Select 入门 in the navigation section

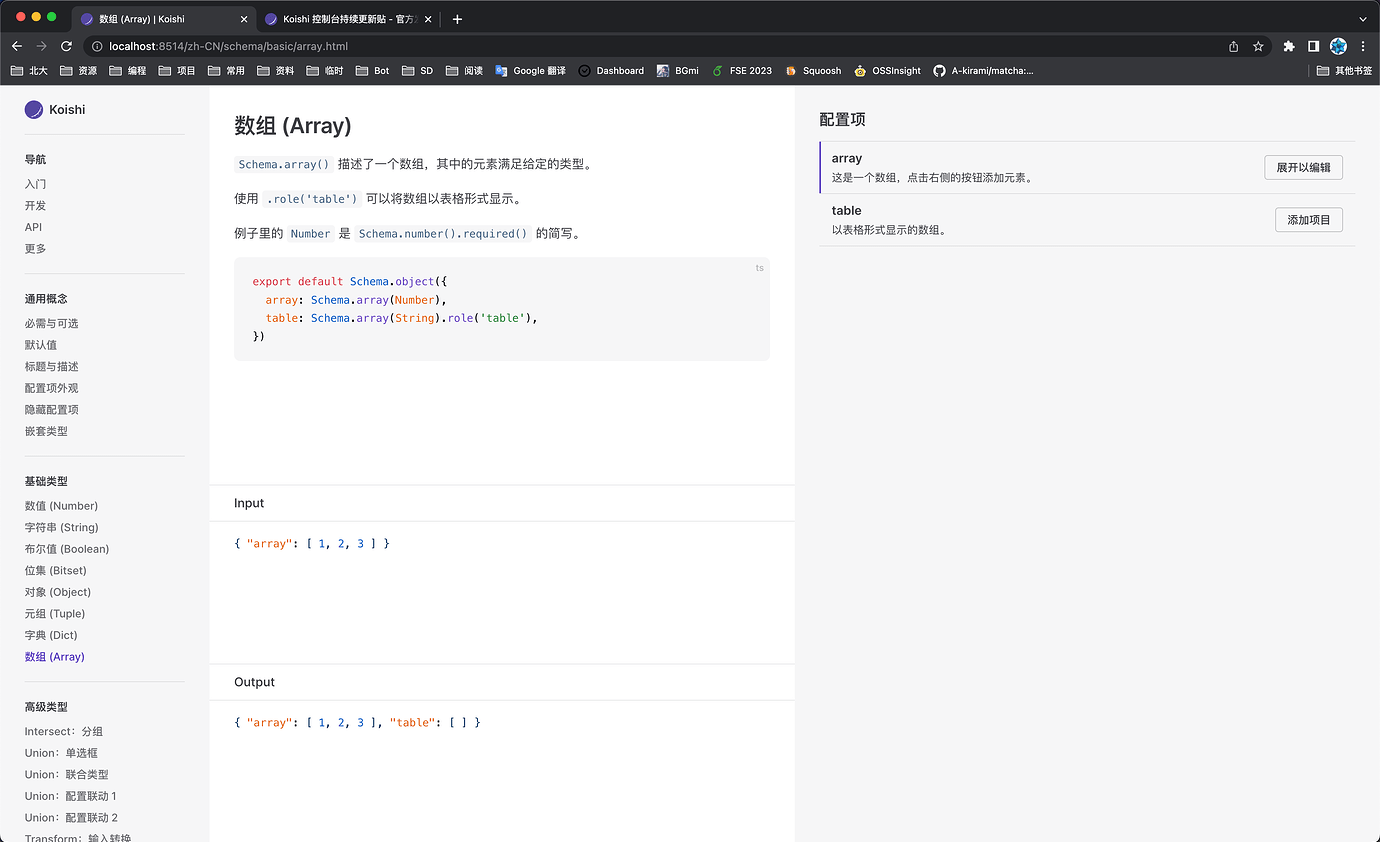pyautogui.click(x=35, y=184)
